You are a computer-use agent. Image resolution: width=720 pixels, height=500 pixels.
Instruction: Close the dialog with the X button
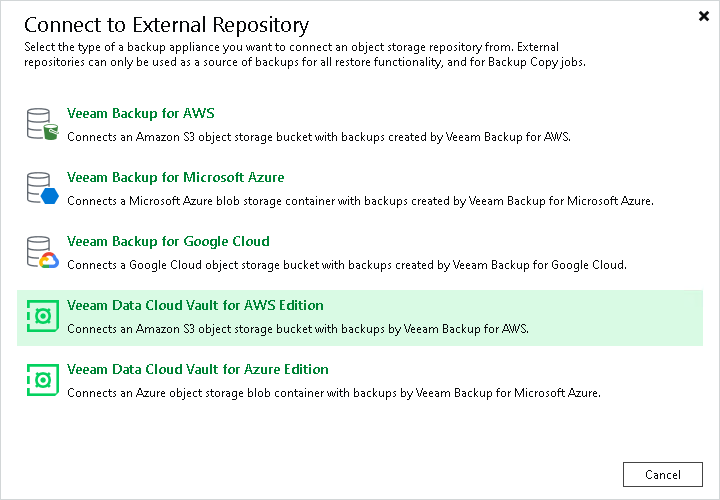703,16
